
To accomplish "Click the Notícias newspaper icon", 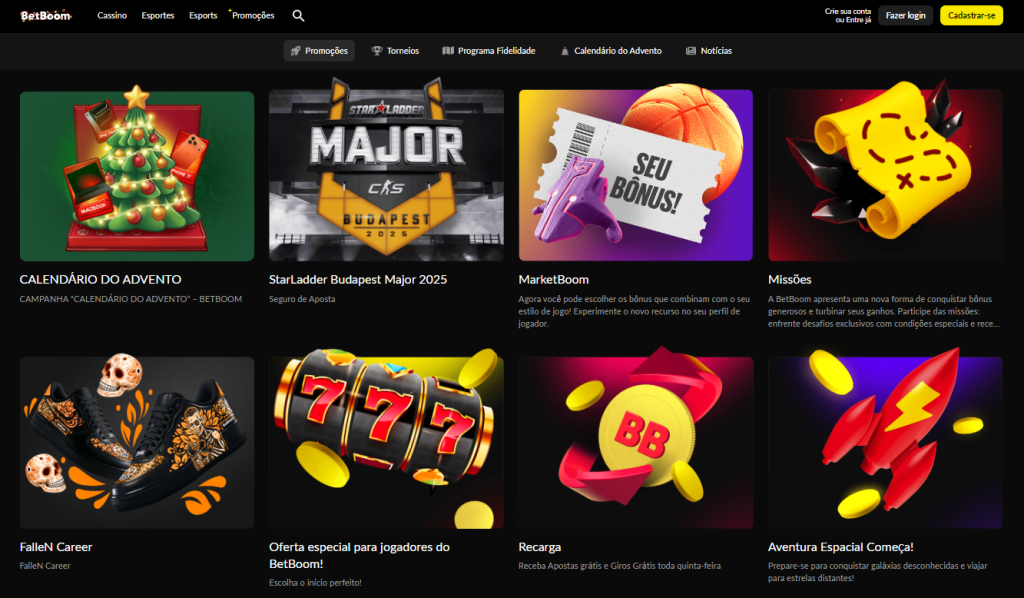I will pyautogui.click(x=691, y=50).
